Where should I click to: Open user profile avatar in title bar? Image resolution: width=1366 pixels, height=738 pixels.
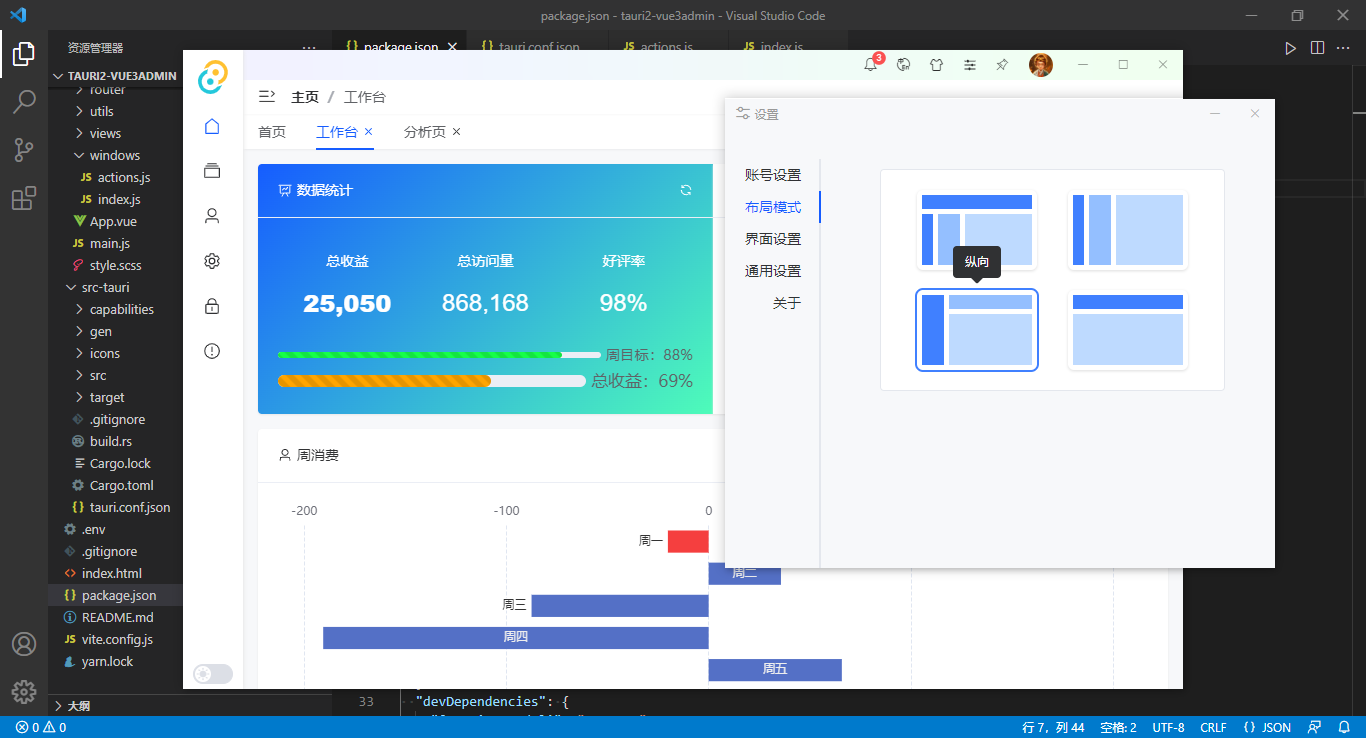click(x=1042, y=64)
